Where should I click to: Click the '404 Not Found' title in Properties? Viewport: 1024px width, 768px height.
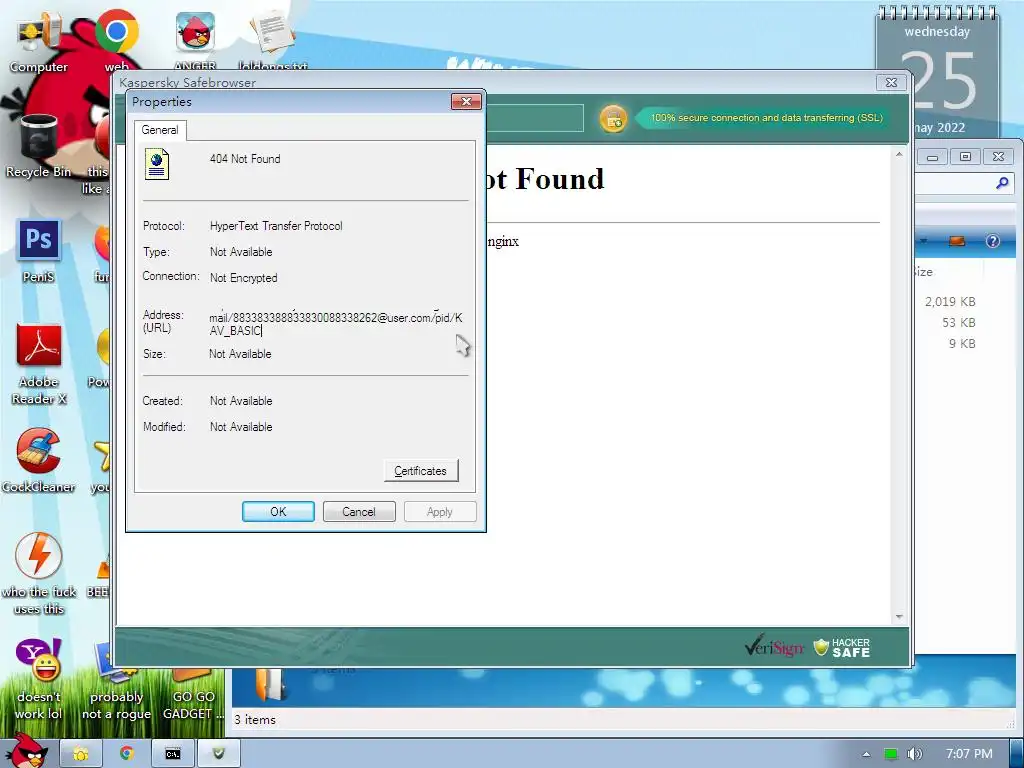coord(245,159)
